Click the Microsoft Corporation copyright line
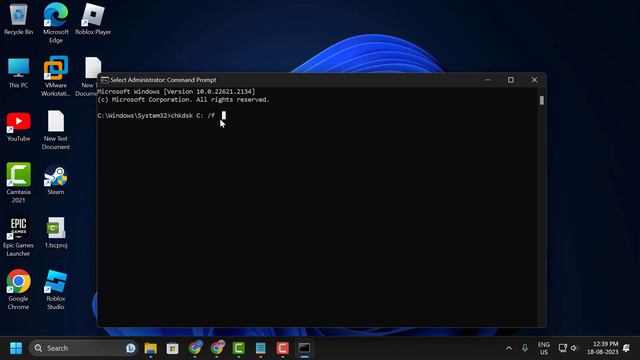The height and width of the screenshot is (360, 640). click(183, 100)
